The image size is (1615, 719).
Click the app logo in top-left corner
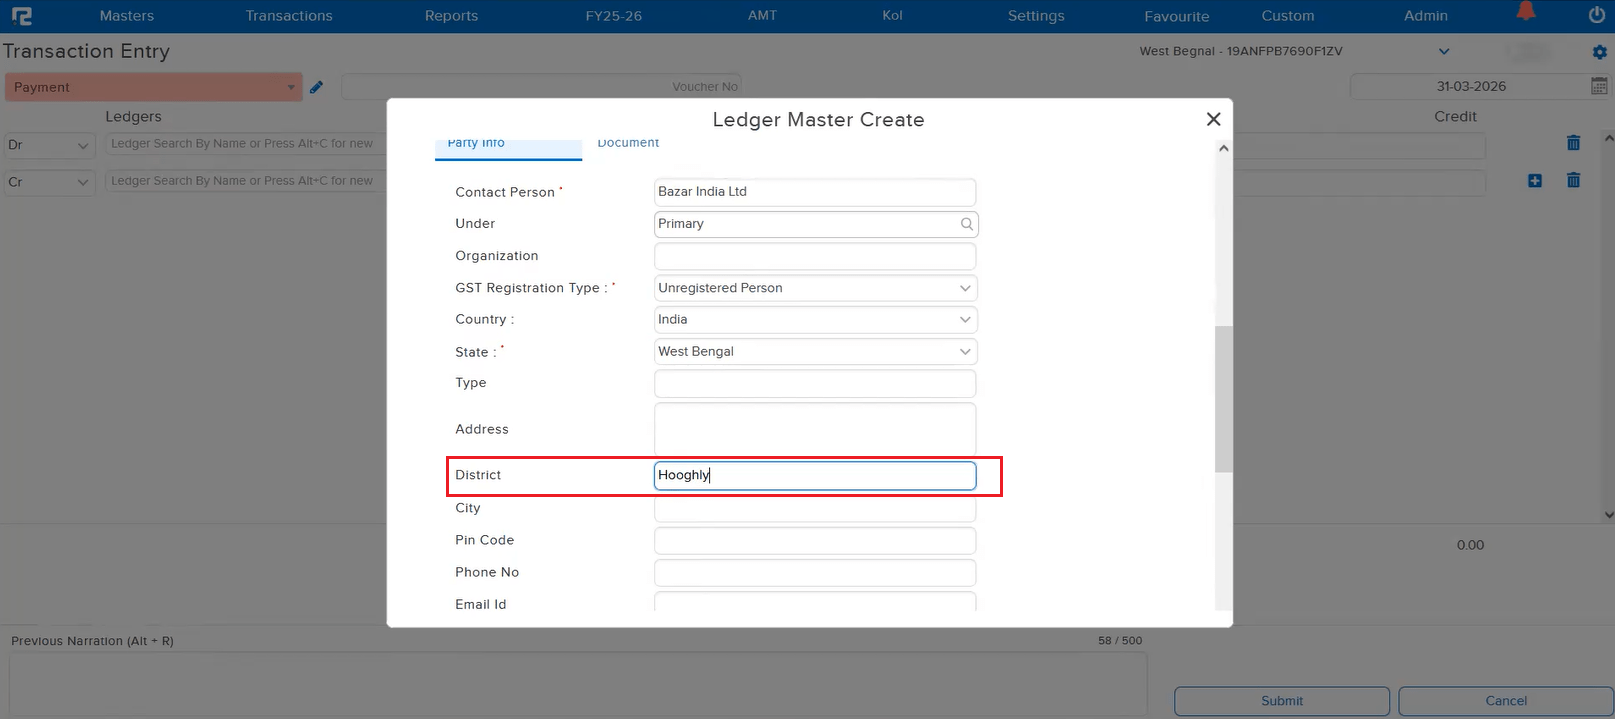click(22, 16)
